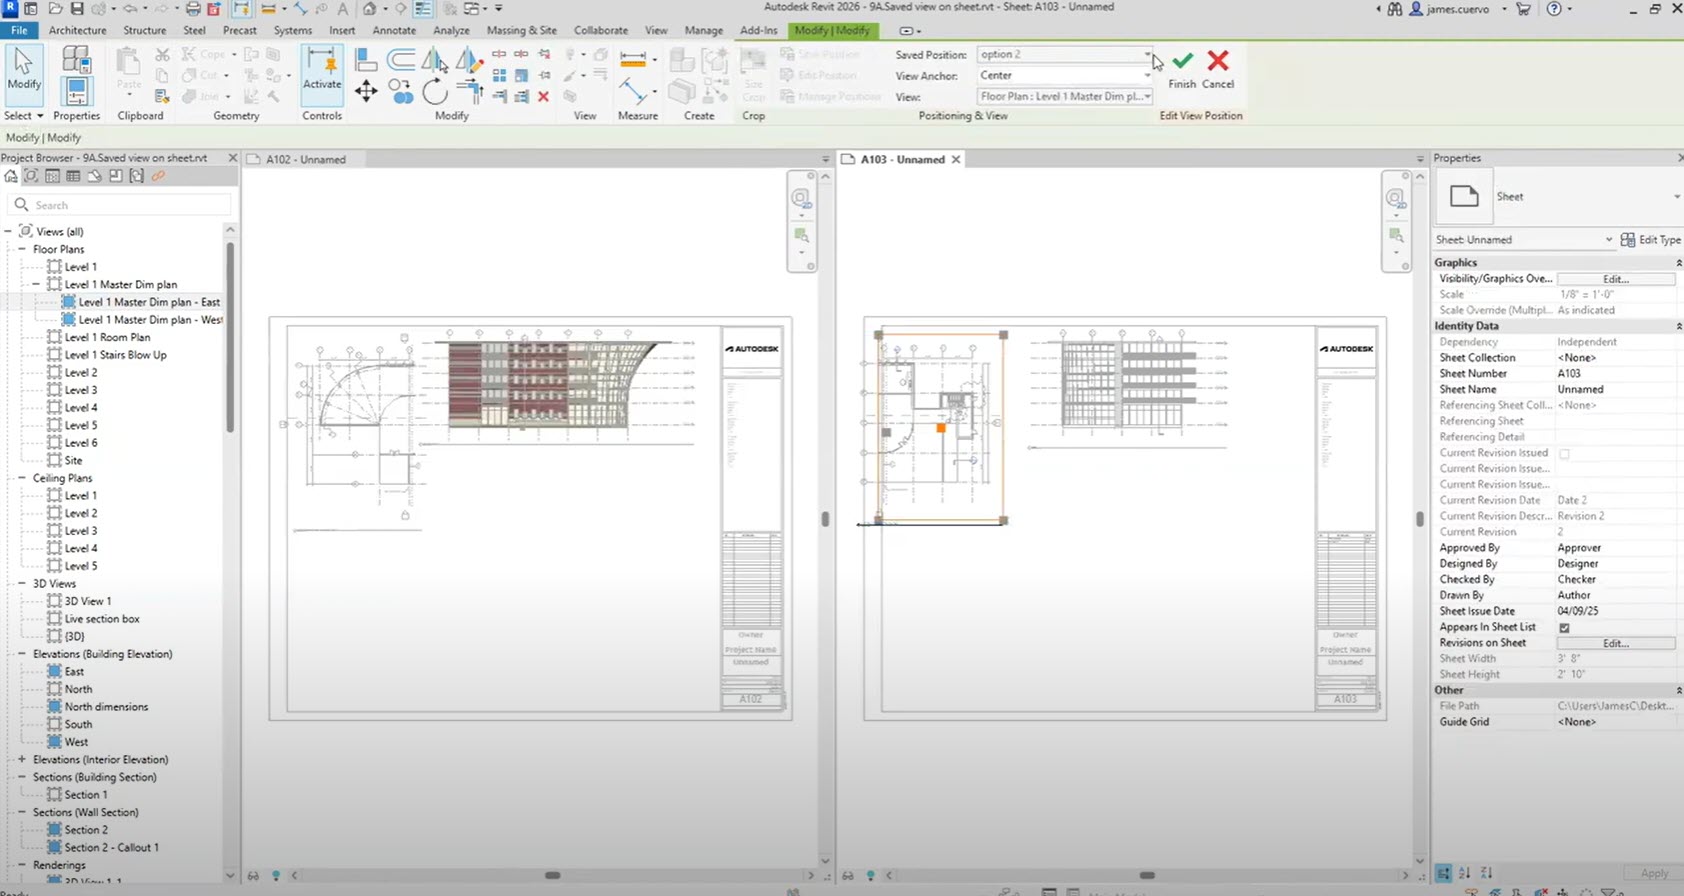The width and height of the screenshot is (1684, 896).
Task: Expand Elevations (Interior Elevation) node
Action: click(22, 760)
